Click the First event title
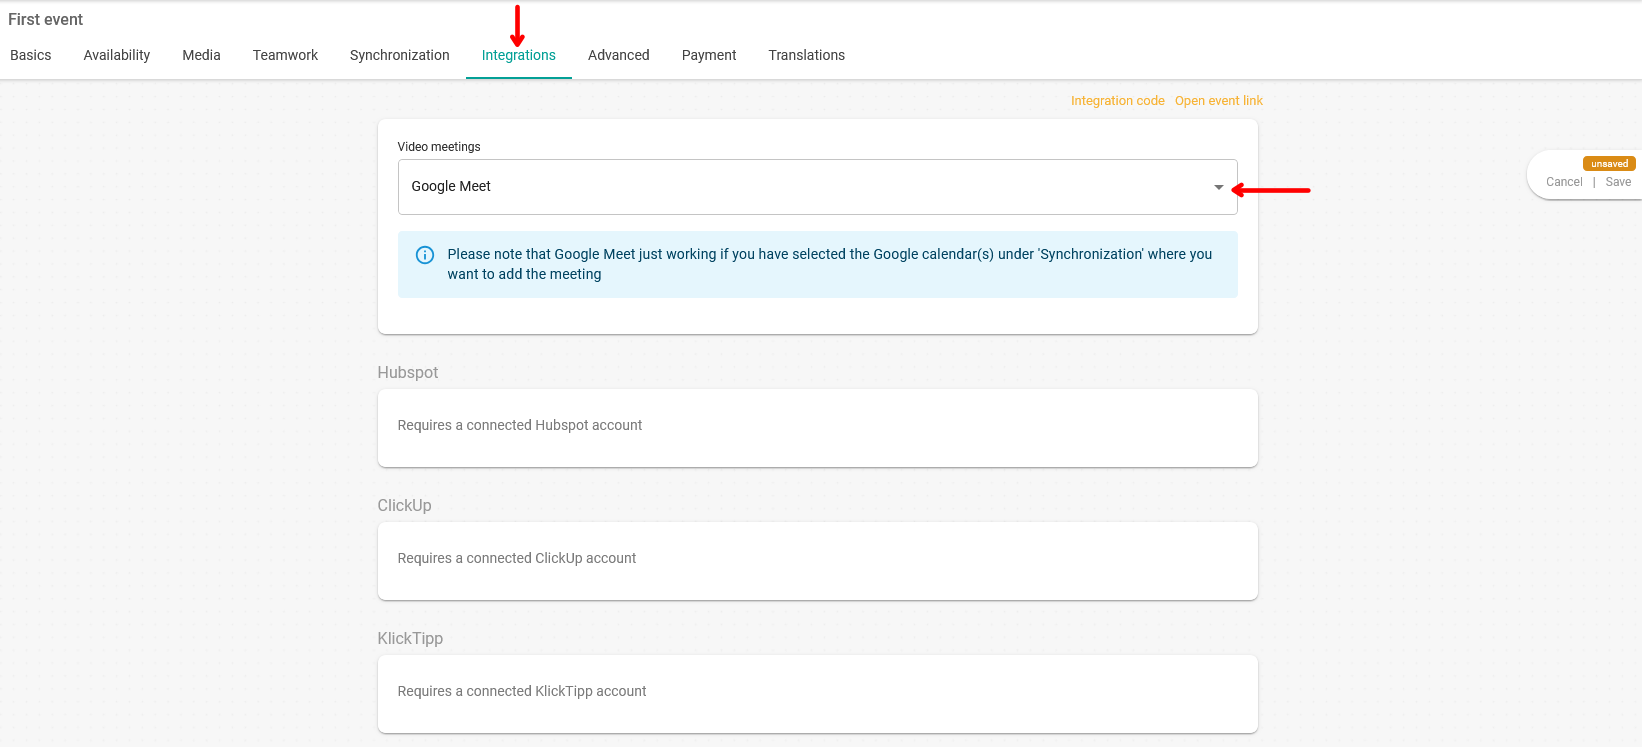 (46, 19)
